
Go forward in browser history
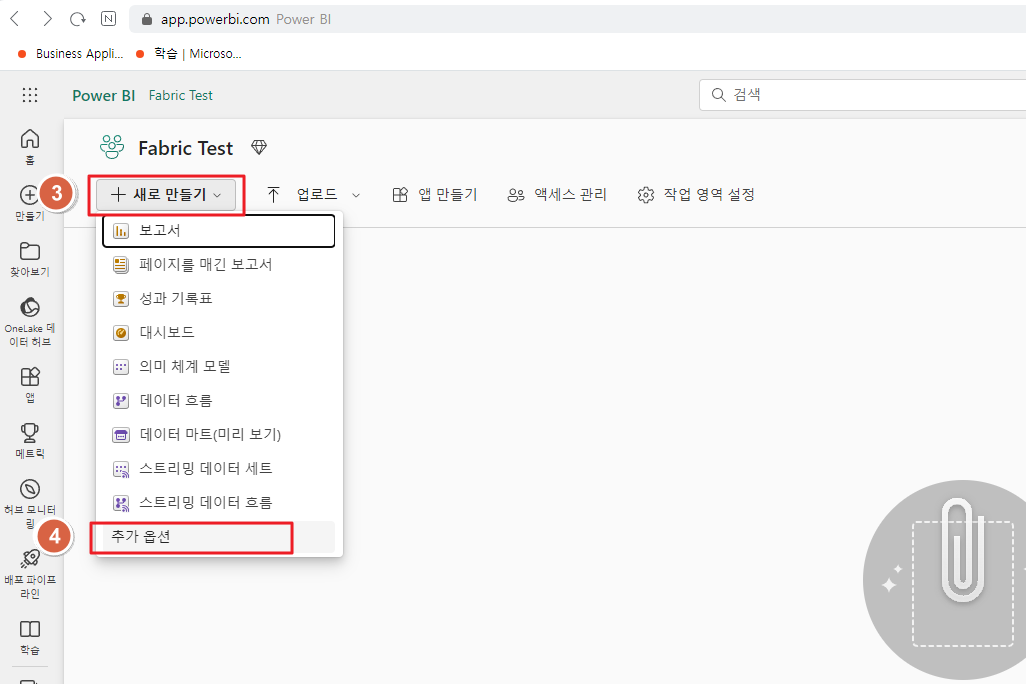click(47, 19)
